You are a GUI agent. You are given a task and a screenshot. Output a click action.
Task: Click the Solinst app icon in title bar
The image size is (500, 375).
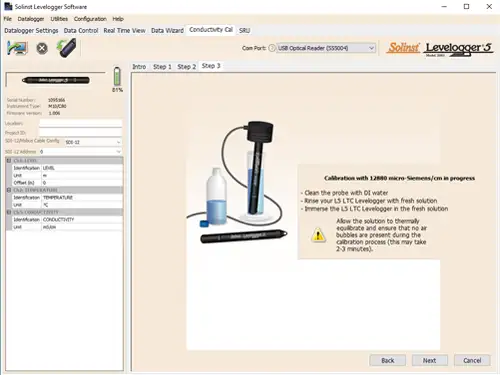[x=8, y=6]
